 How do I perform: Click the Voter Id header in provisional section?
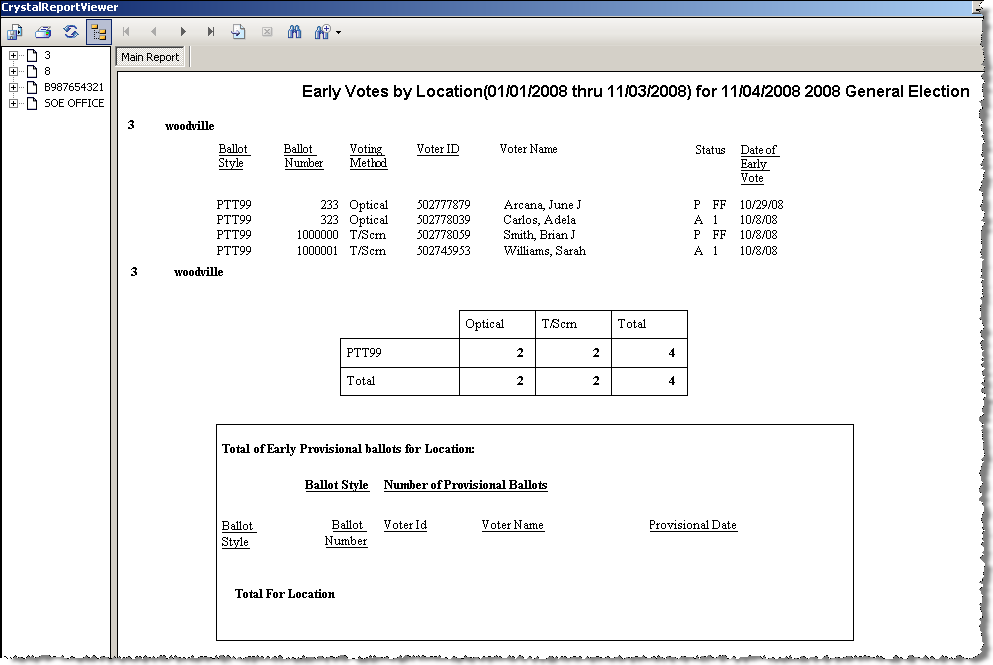pyautogui.click(x=405, y=525)
